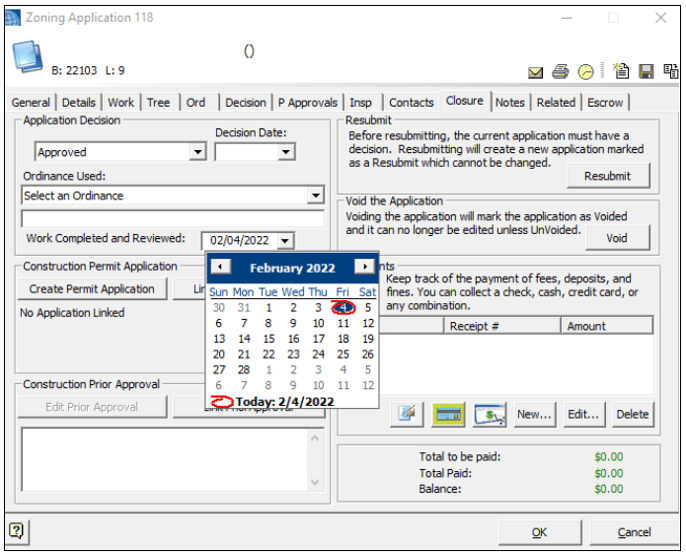Click Create Permit Application button
The image size is (686, 556).
[x=92, y=289]
